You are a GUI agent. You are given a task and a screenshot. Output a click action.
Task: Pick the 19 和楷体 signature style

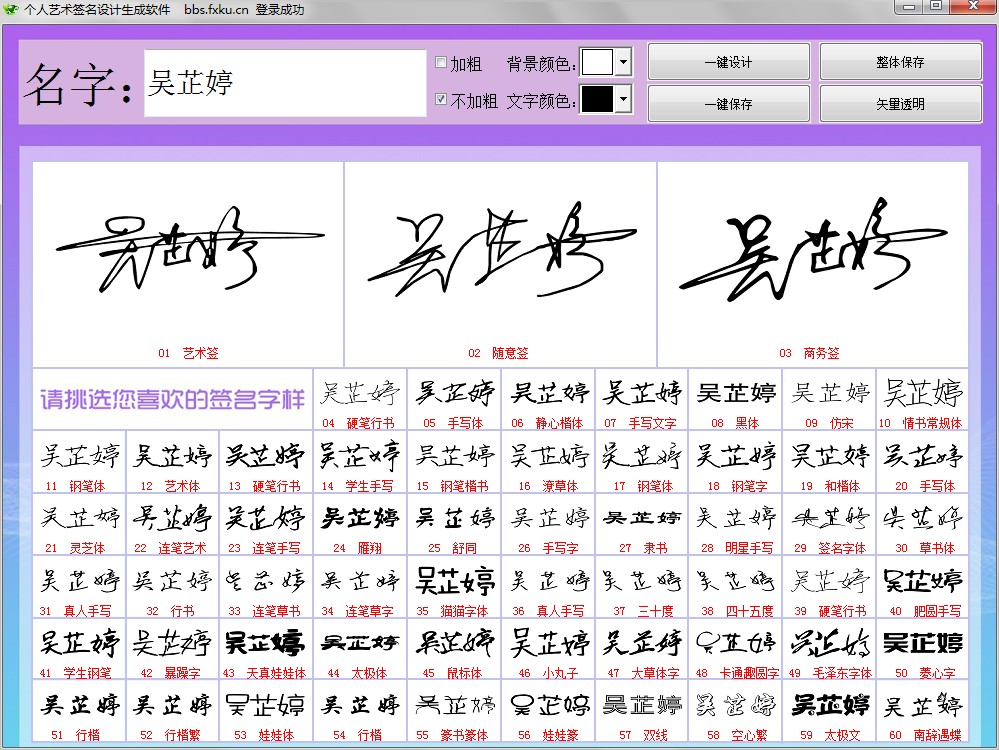[830, 461]
